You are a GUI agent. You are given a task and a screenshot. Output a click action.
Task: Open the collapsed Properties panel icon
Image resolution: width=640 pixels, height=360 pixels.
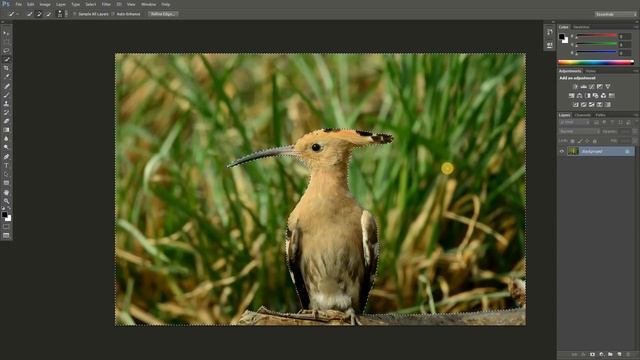(549, 45)
